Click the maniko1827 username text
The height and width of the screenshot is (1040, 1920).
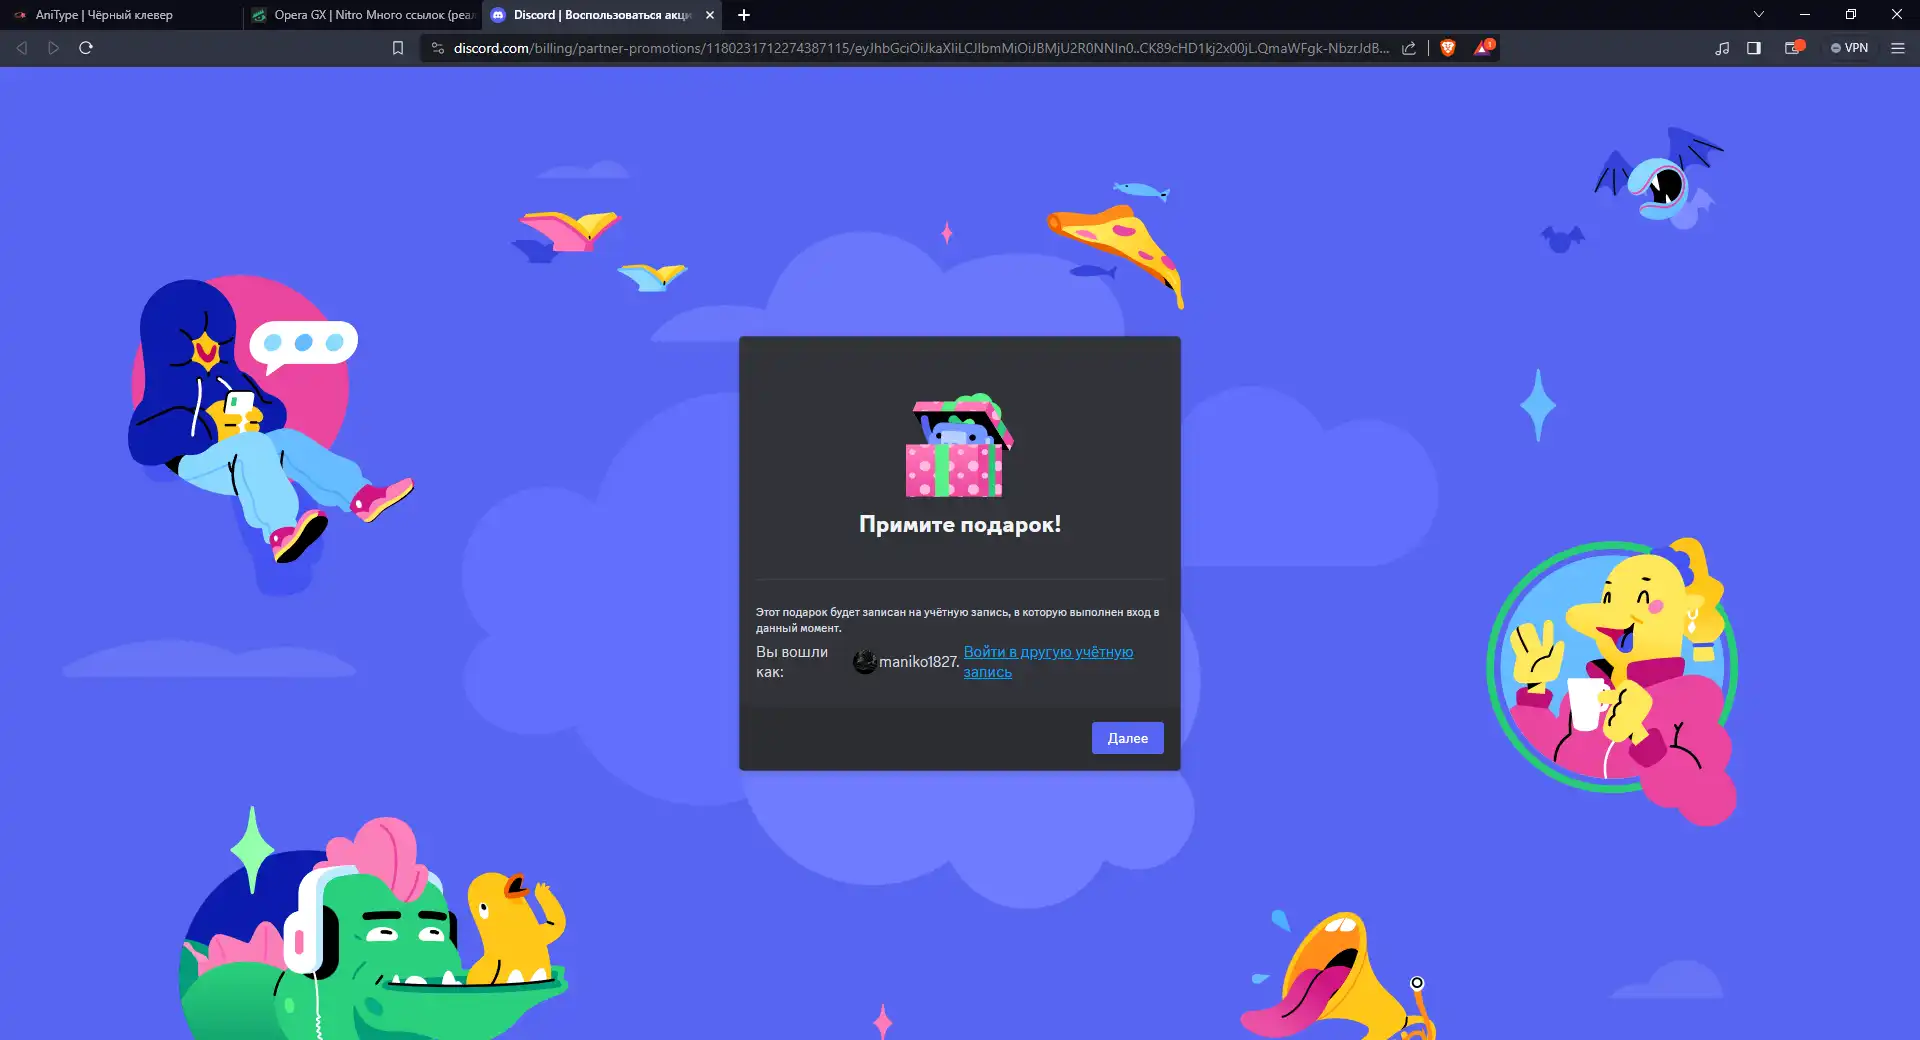tap(919, 662)
